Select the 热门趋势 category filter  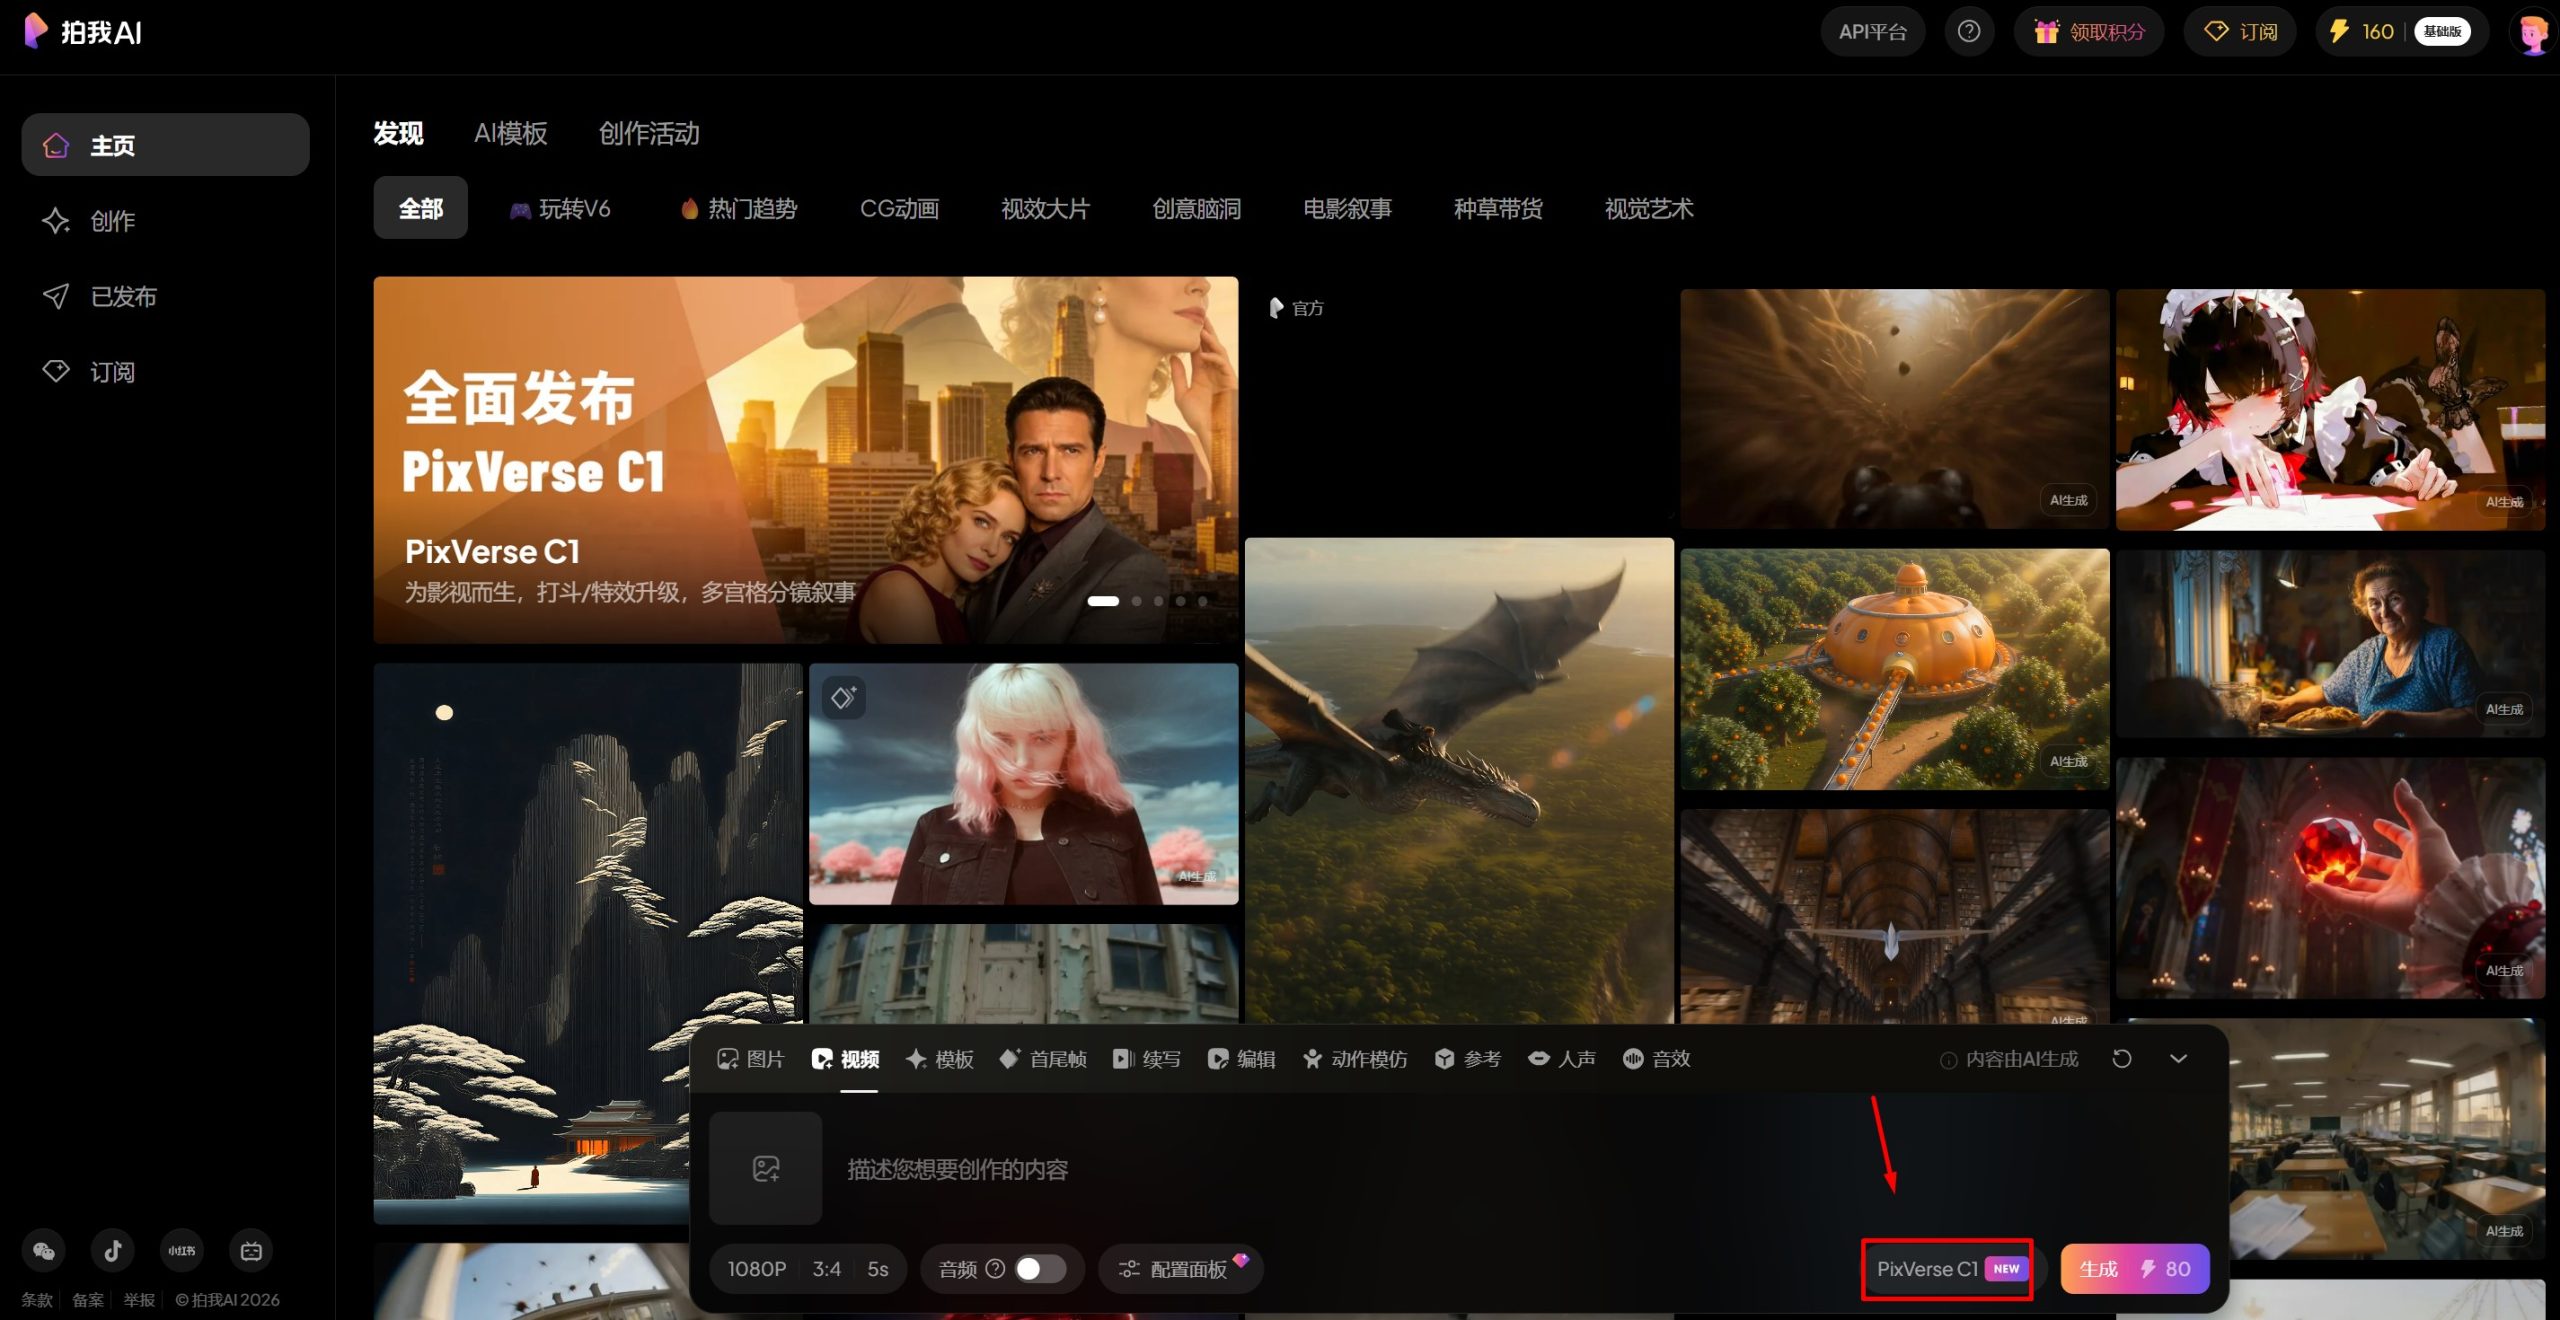click(737, 208)
